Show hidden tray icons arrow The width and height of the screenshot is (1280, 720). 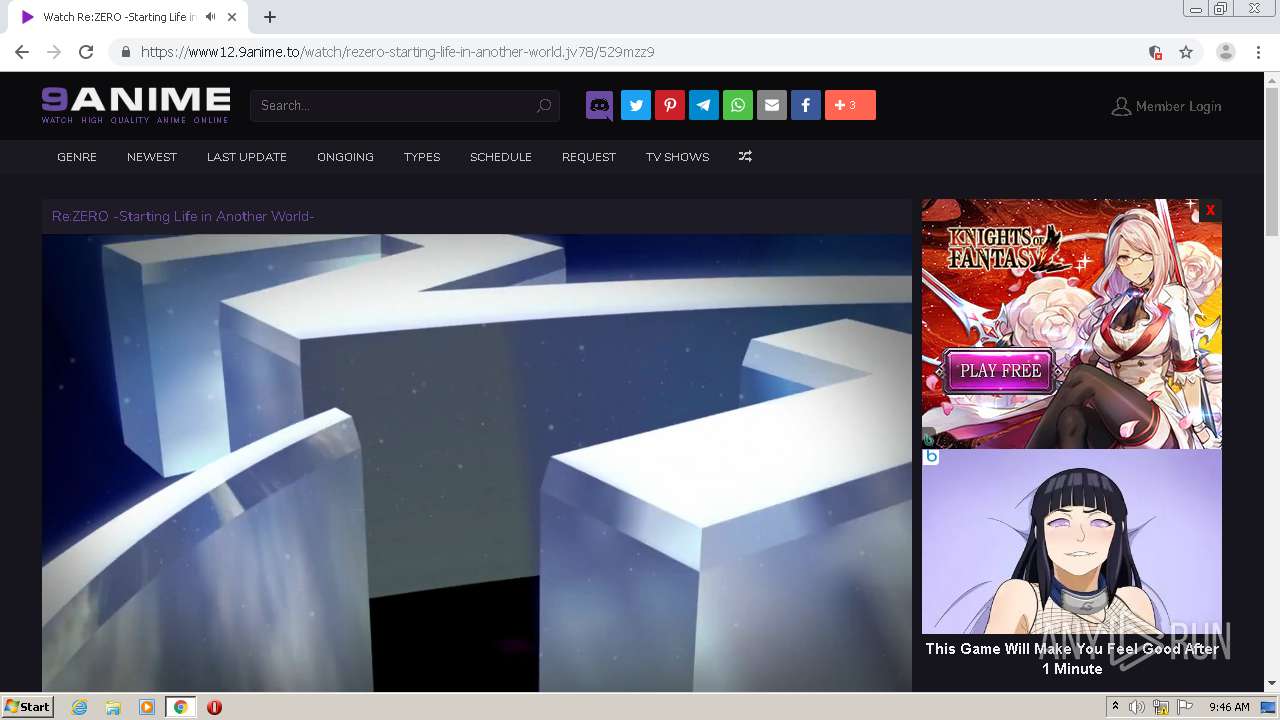pos(1115,707)
